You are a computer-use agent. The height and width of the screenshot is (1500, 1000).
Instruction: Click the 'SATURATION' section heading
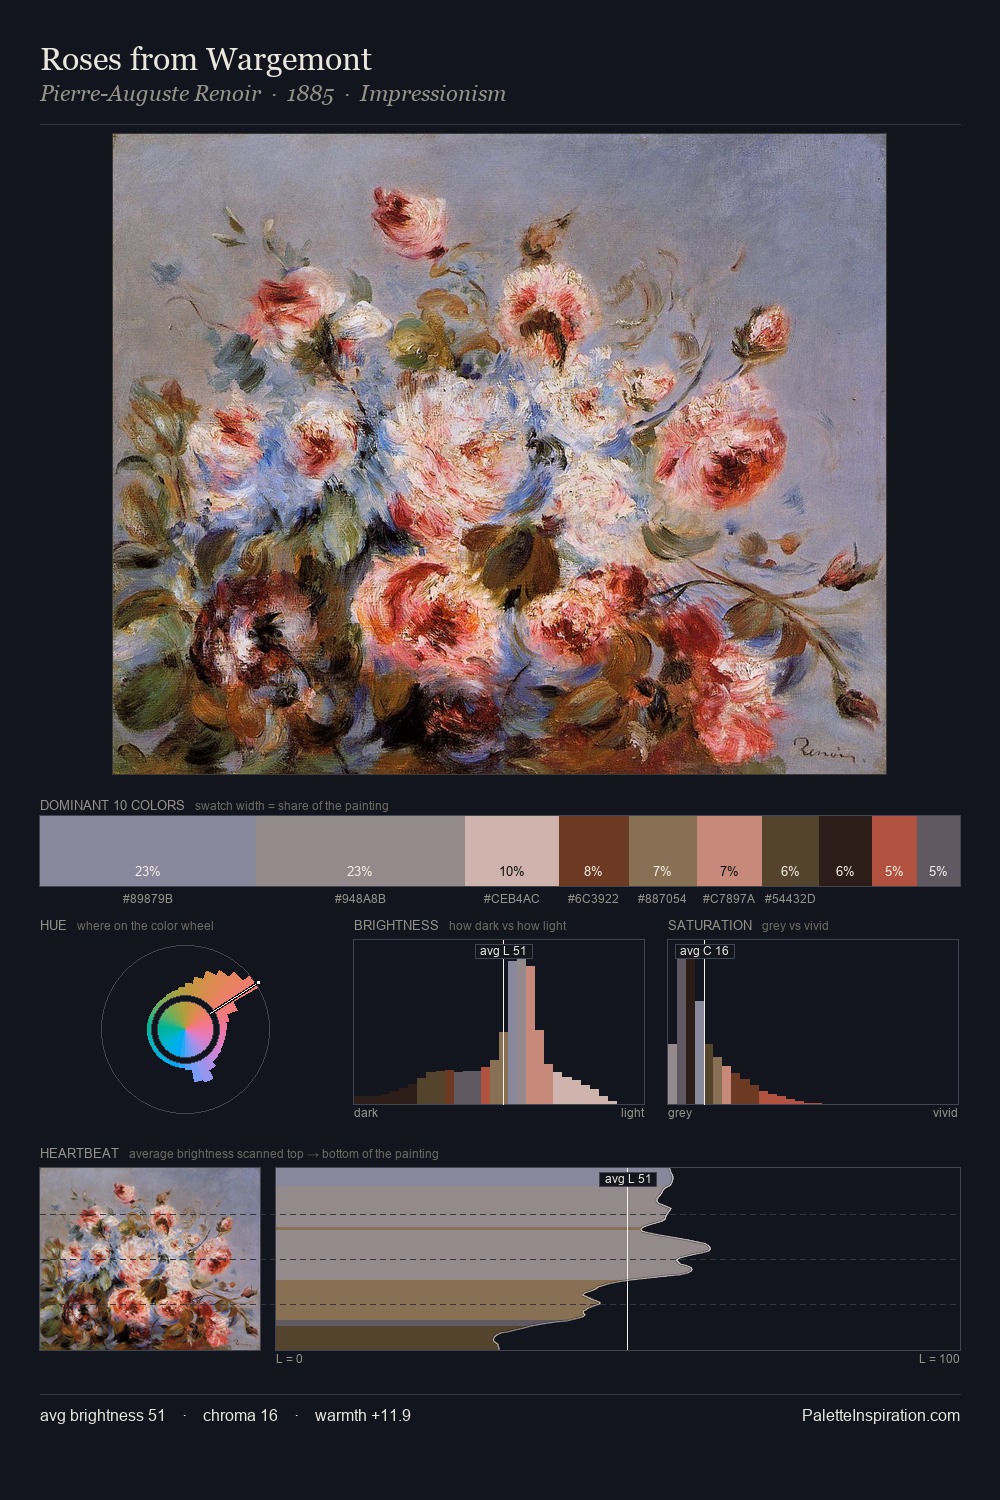[x=710, y=925]
